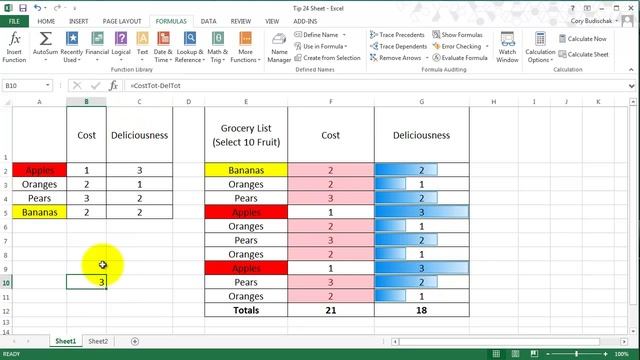Open More Functions menu
The image size is (640, 360).
pyautogui.click(x=245, y=47)
